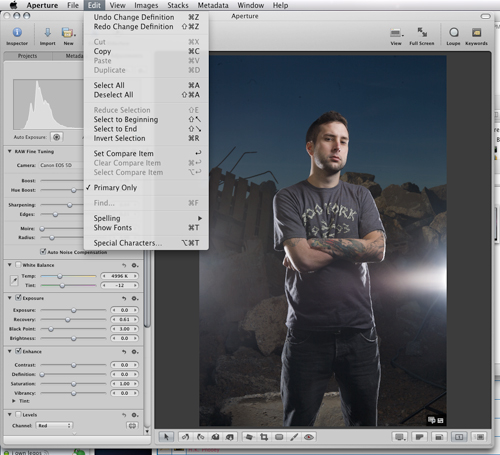Open the Channel dropdown showing Red
The height and width of the screenshot is (455, 500).
[54, 426]
